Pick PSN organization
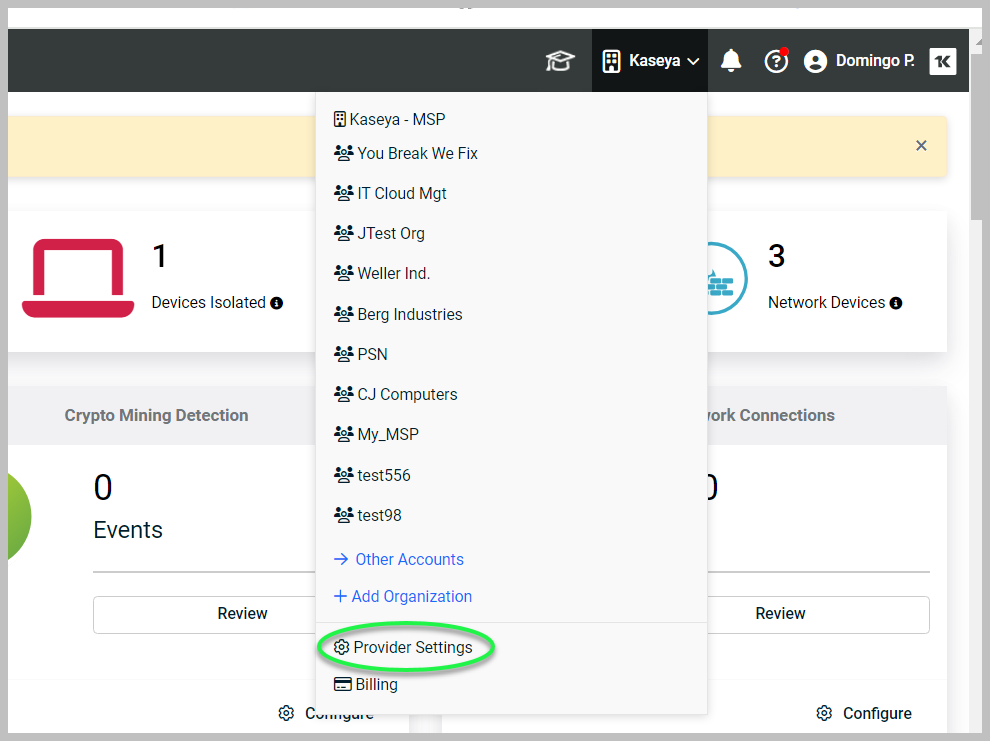This screenshot has height=741, width=990. point(361,354)
